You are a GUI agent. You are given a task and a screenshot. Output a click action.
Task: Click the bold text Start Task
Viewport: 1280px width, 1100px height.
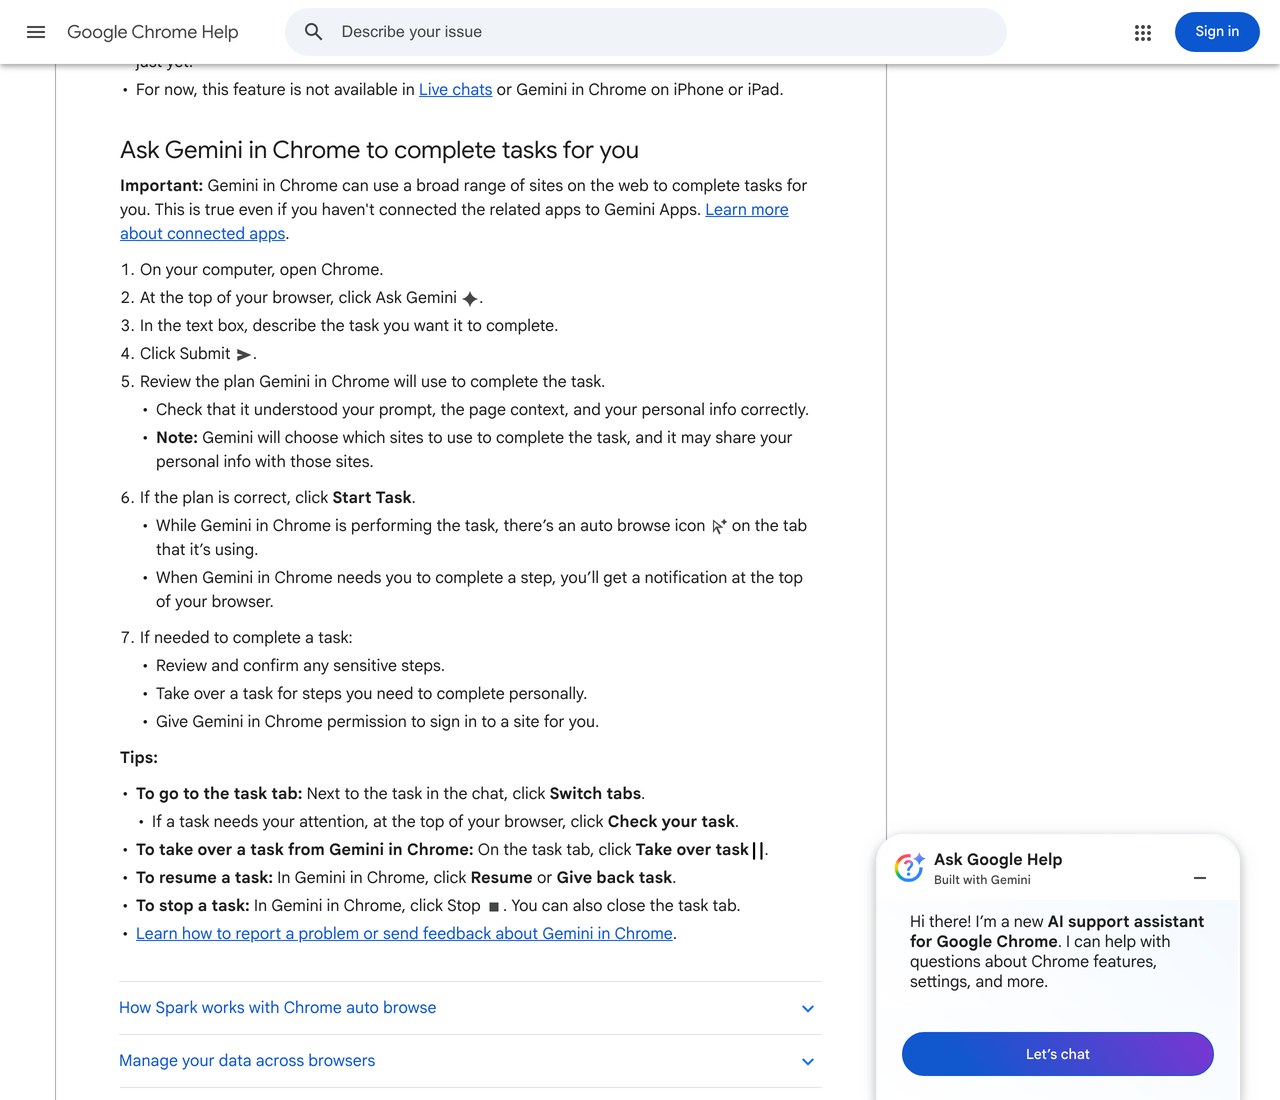coord(372,498)
